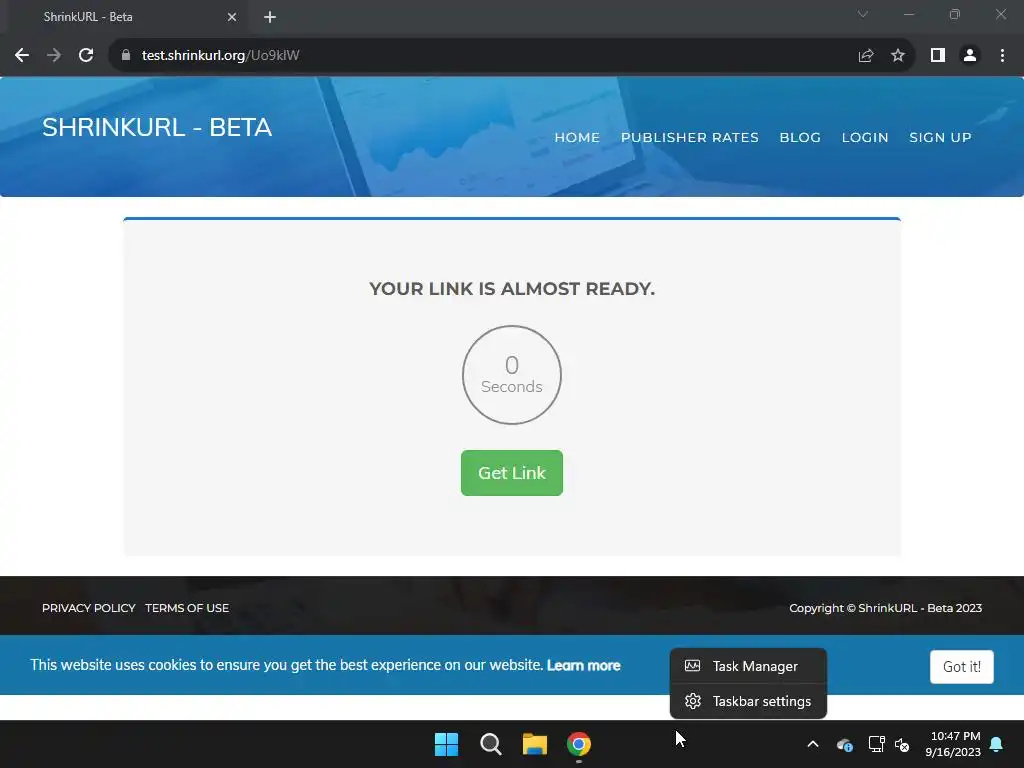
Task: Open PUBLISHER RATES page
Action: pos(690,137)
